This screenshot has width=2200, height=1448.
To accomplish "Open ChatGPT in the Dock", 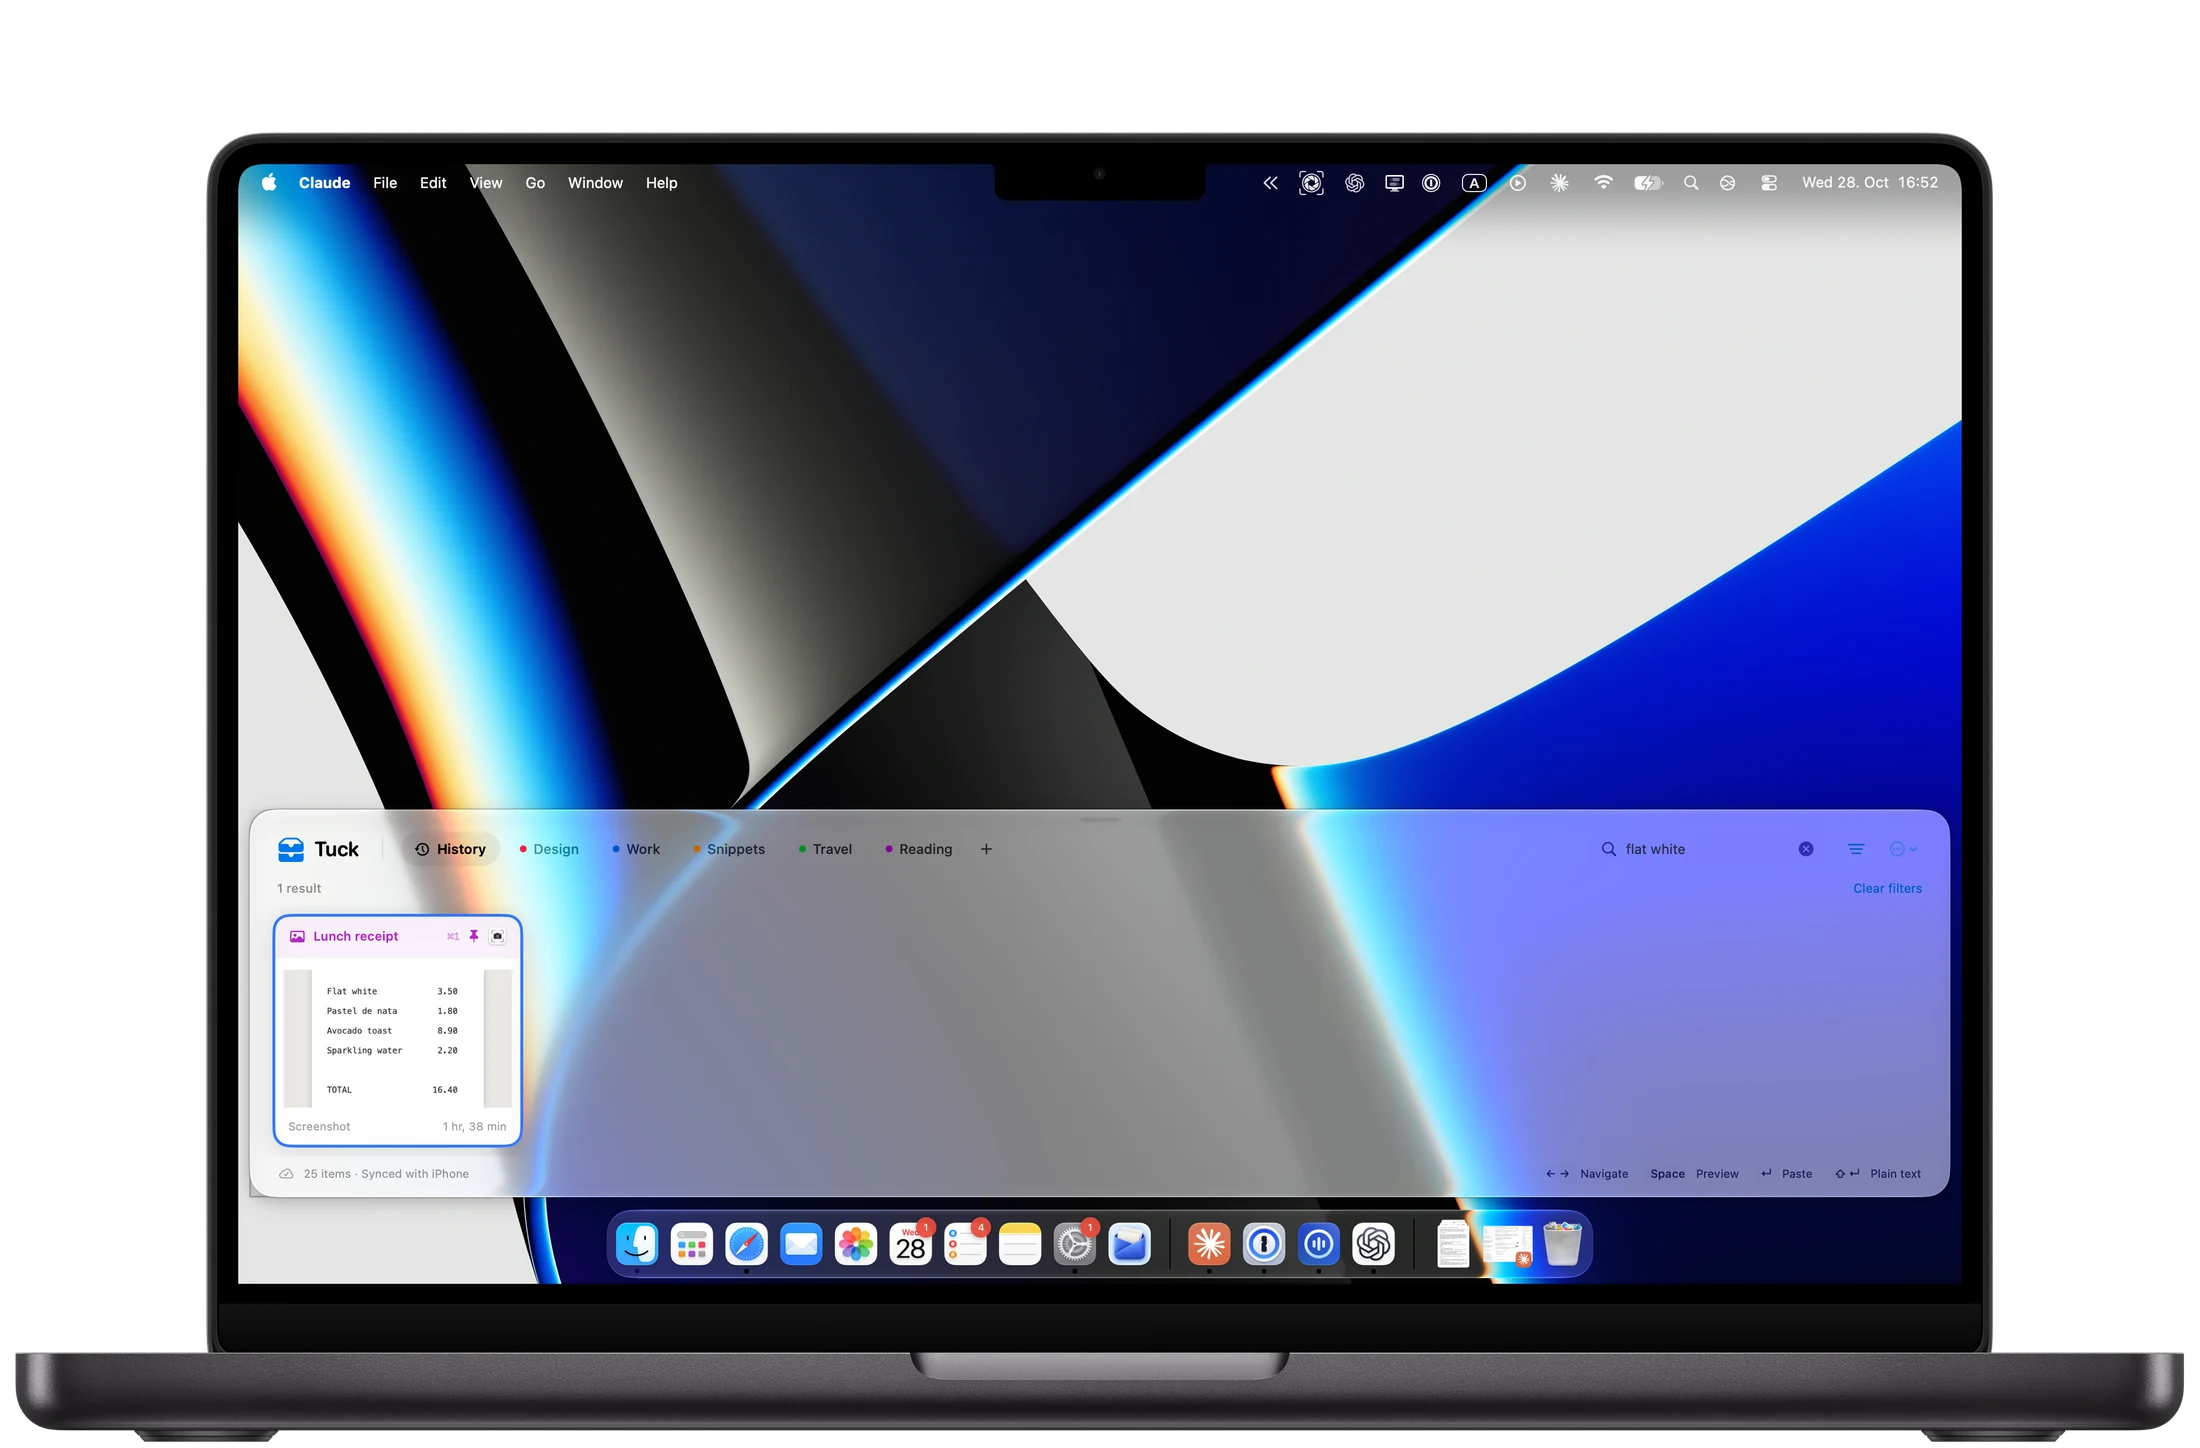I will (1373, 1244).
